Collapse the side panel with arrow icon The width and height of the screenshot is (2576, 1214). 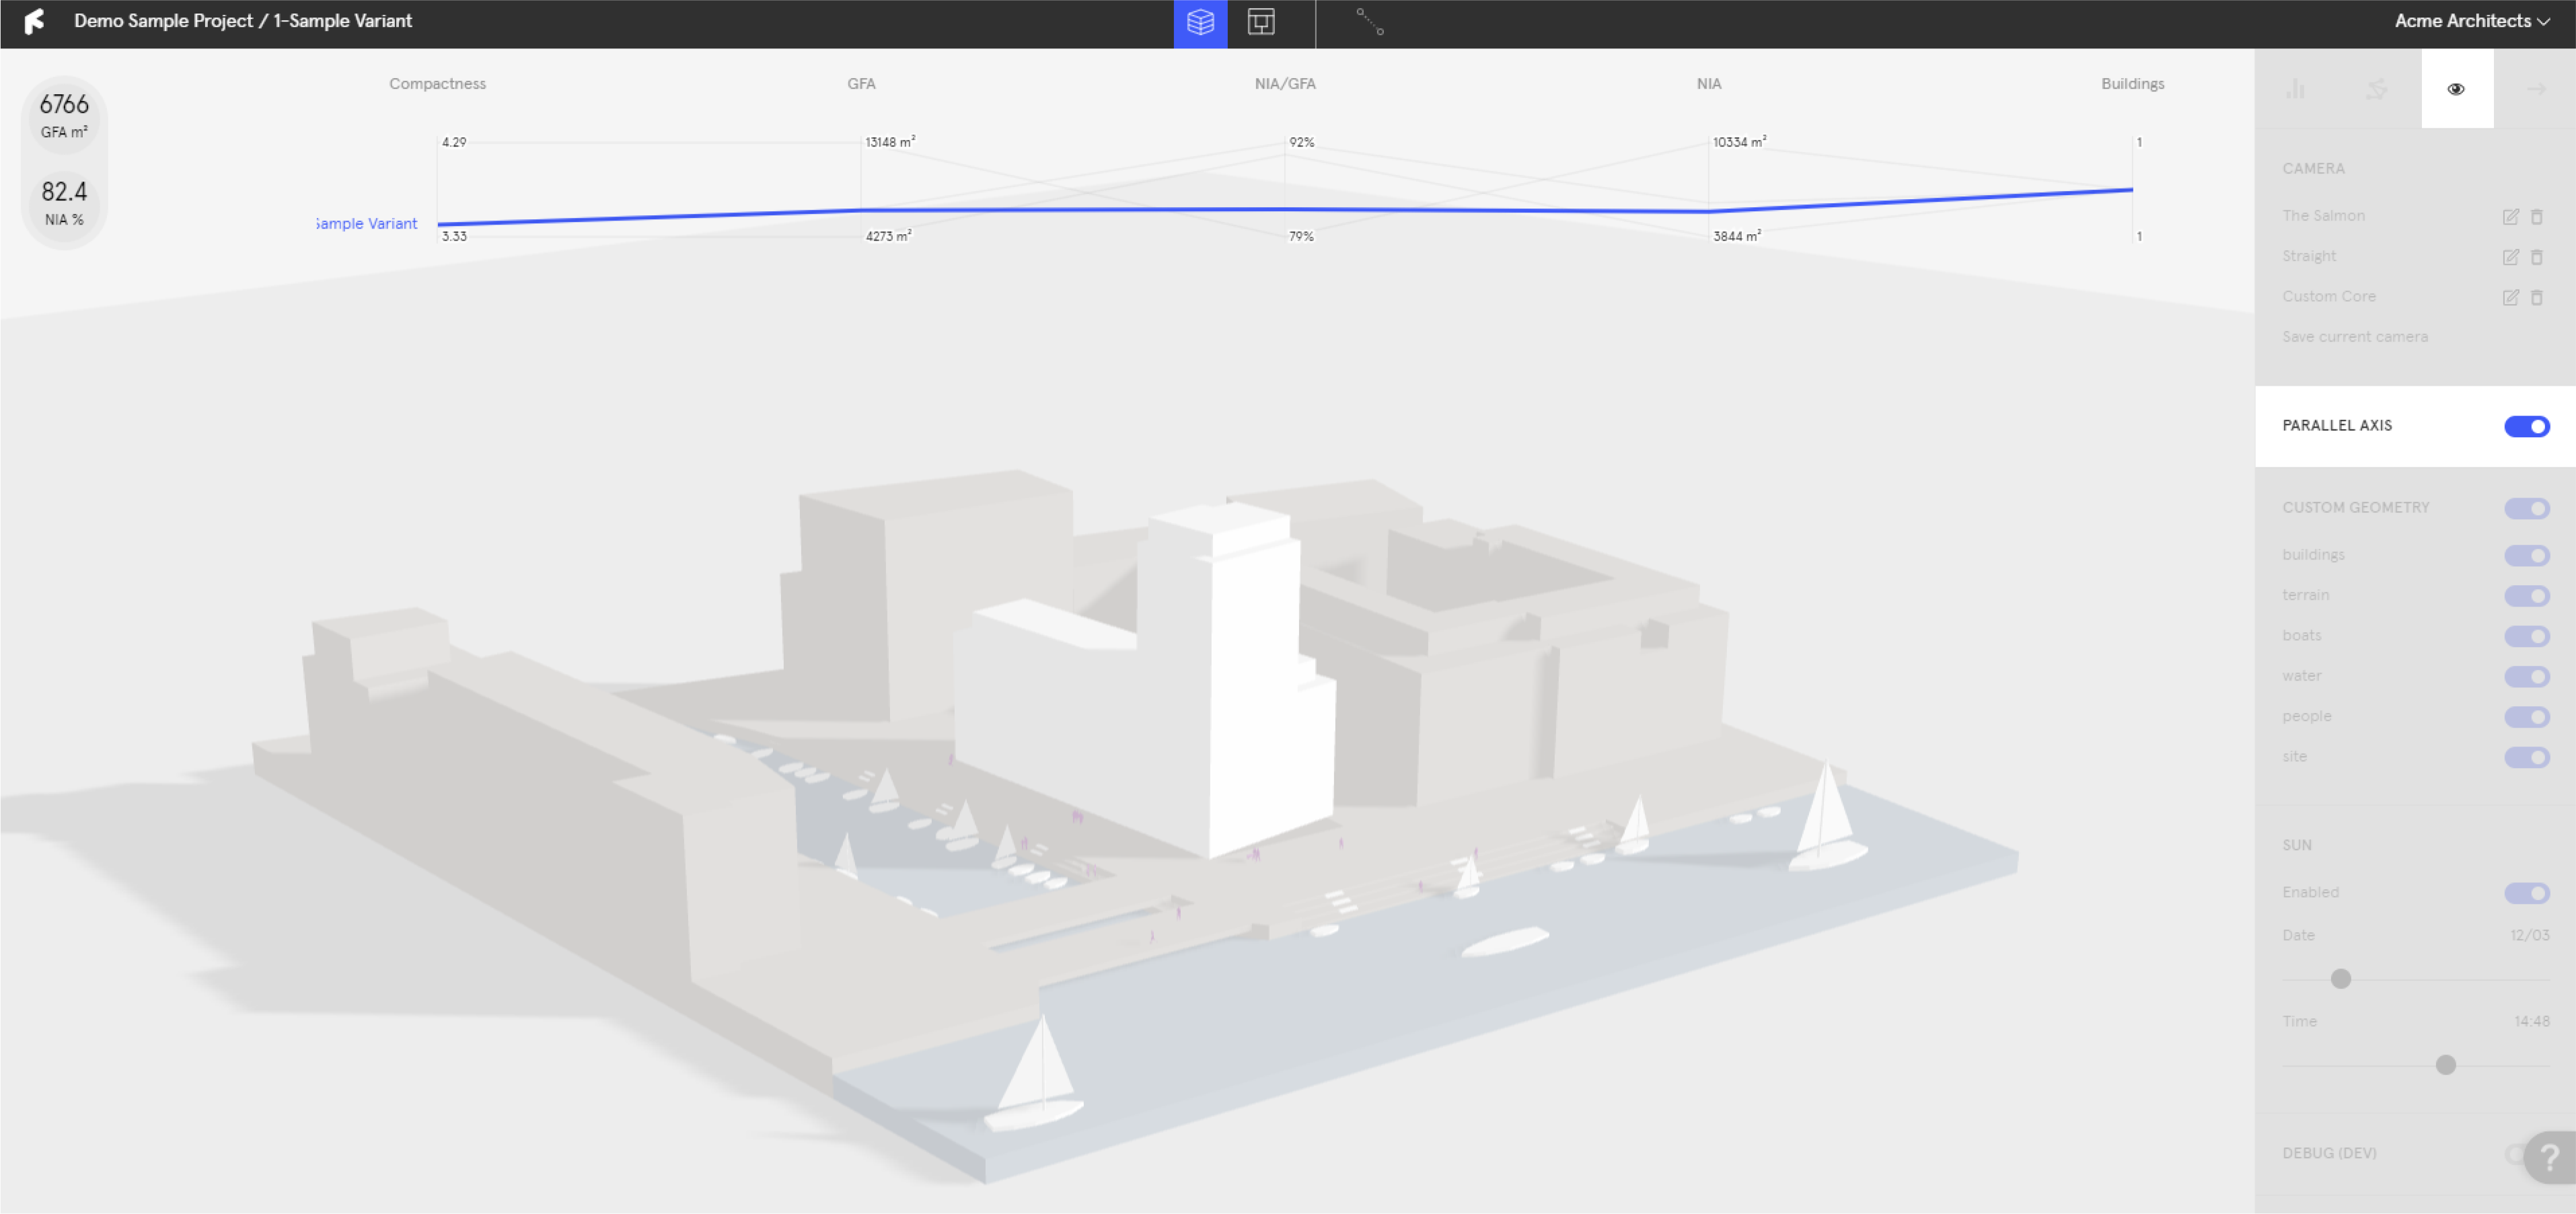click(x=2537, y=89)
